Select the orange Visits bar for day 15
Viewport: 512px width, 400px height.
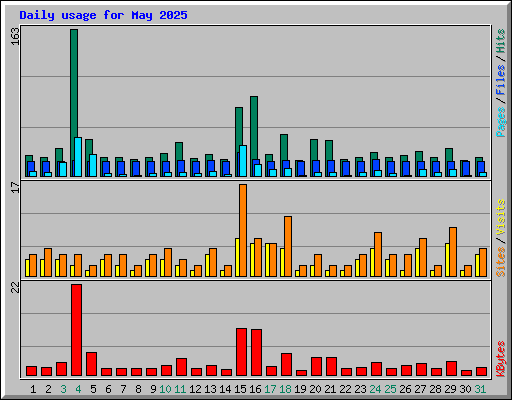pyautogui.click(x=243, y=230)
